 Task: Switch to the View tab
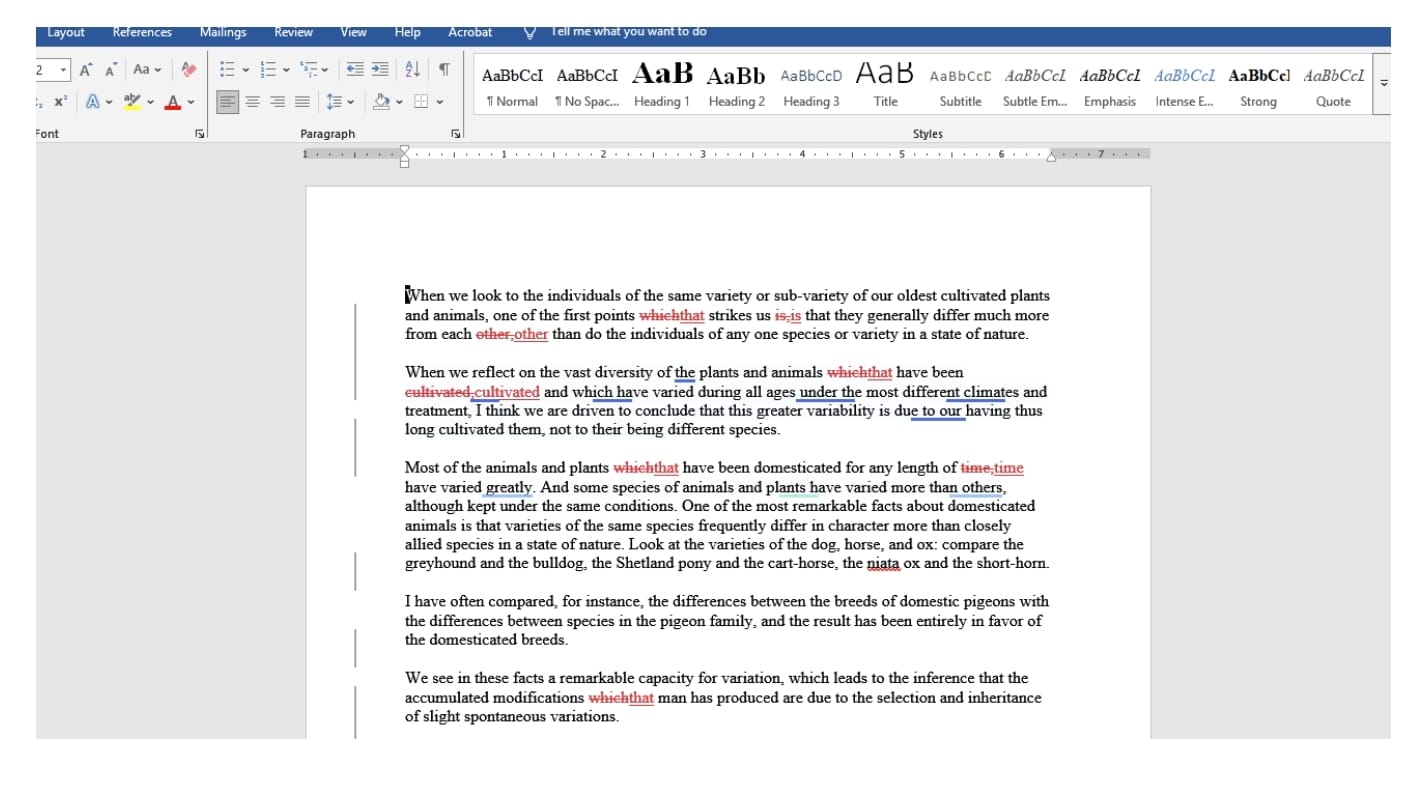[x=353, y=32]
